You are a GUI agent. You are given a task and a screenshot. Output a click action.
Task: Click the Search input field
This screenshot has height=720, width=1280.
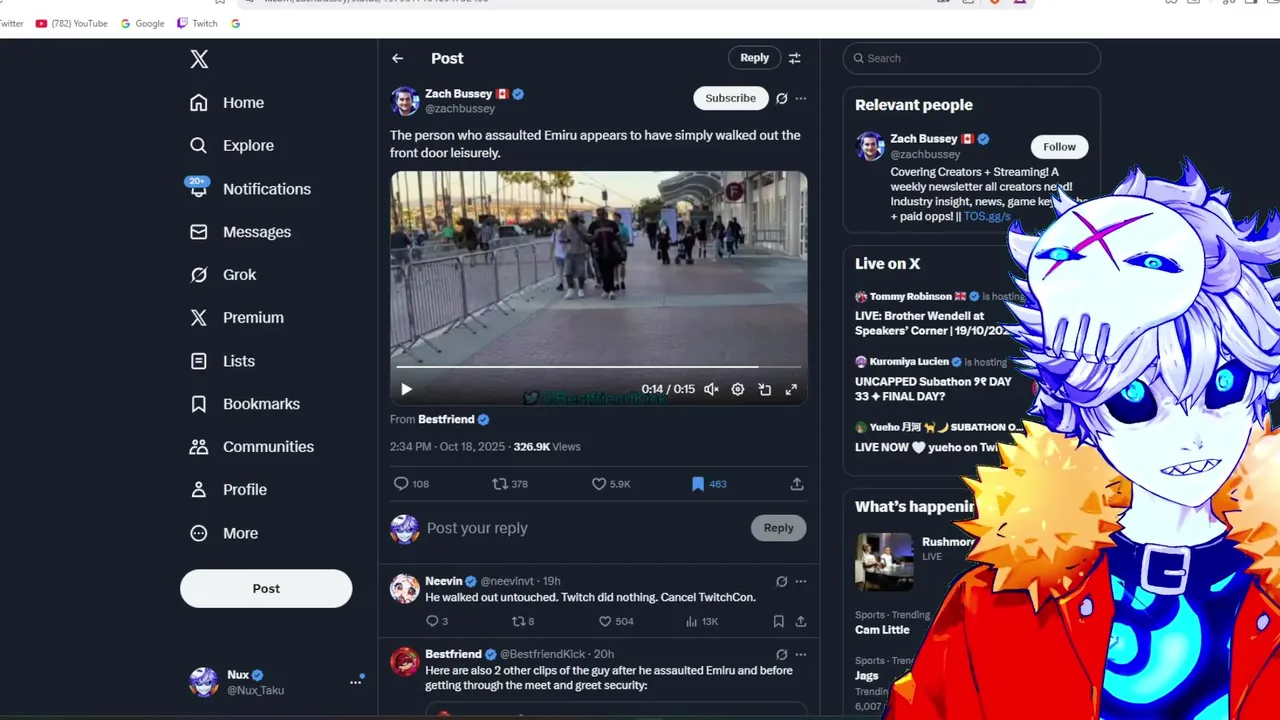[x=972, y=58]
